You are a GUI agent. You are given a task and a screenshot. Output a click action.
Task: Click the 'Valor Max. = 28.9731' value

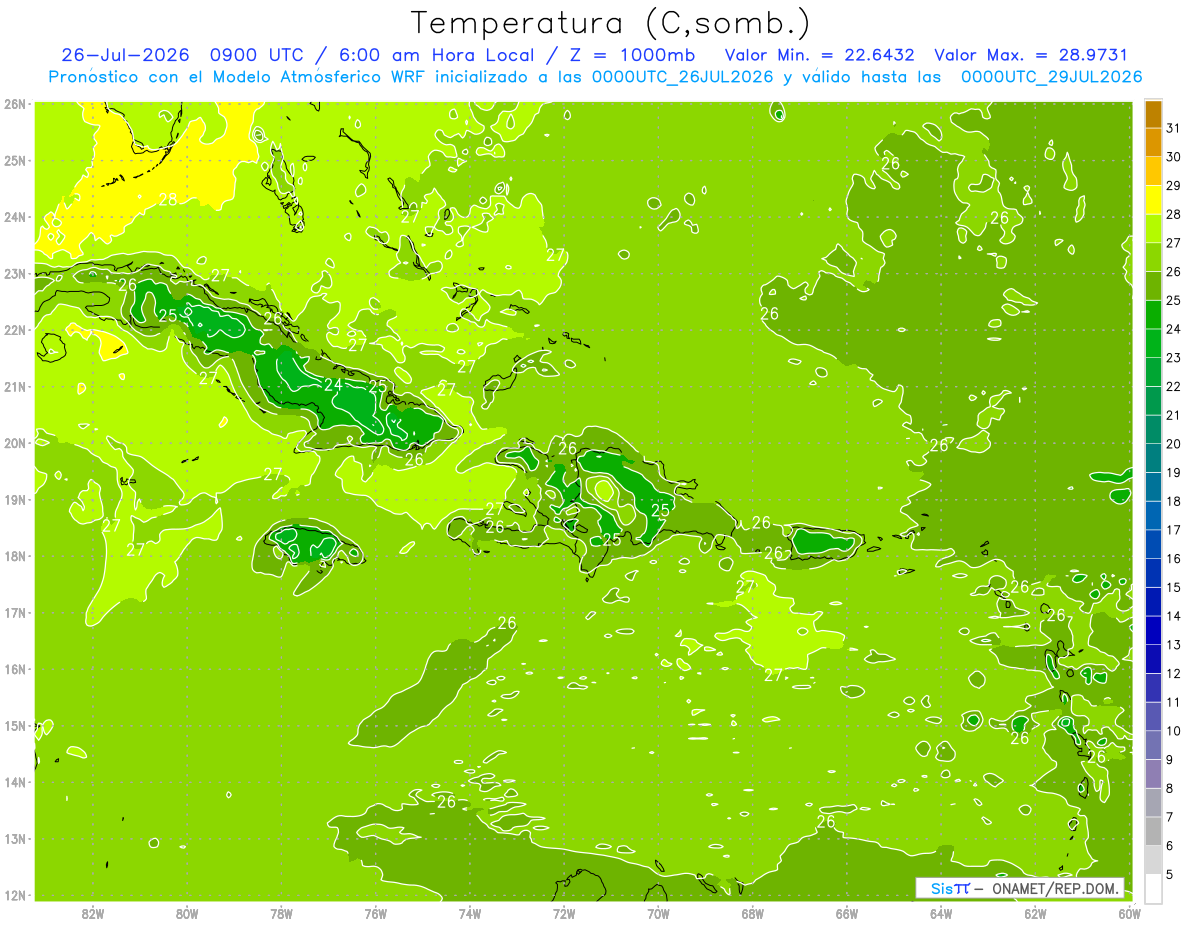coord(1030,55)
